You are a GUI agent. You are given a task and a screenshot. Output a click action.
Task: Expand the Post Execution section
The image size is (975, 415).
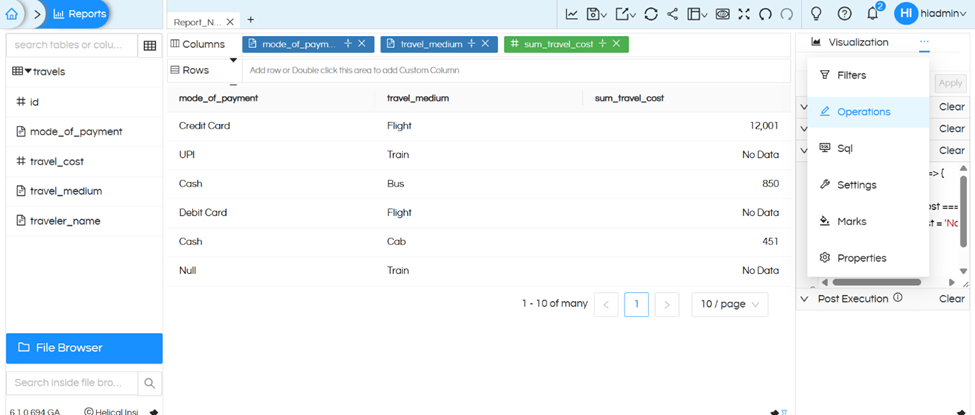click(804, 298)
